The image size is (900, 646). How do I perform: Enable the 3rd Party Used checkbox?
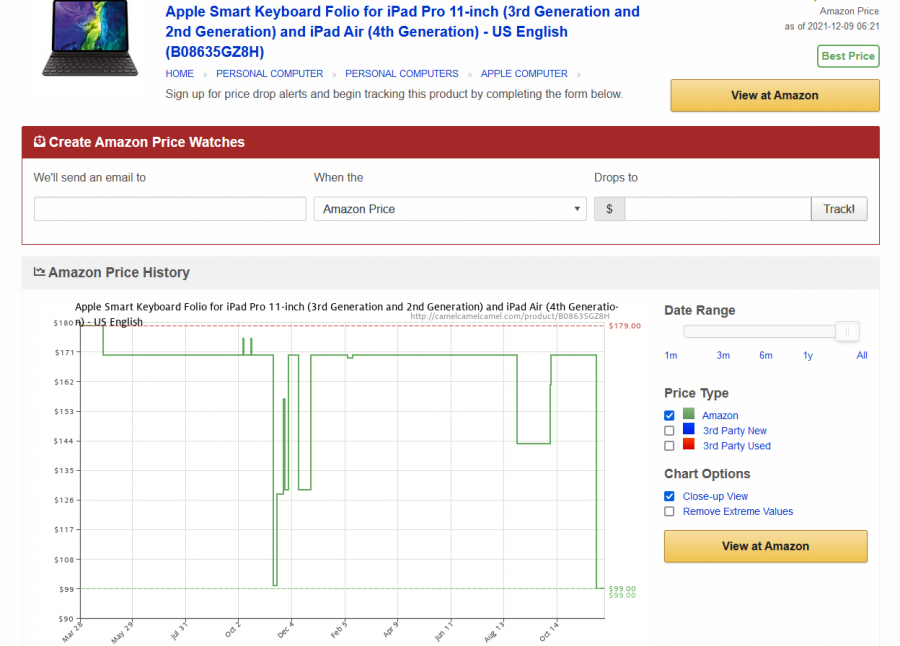click(669, 446)
